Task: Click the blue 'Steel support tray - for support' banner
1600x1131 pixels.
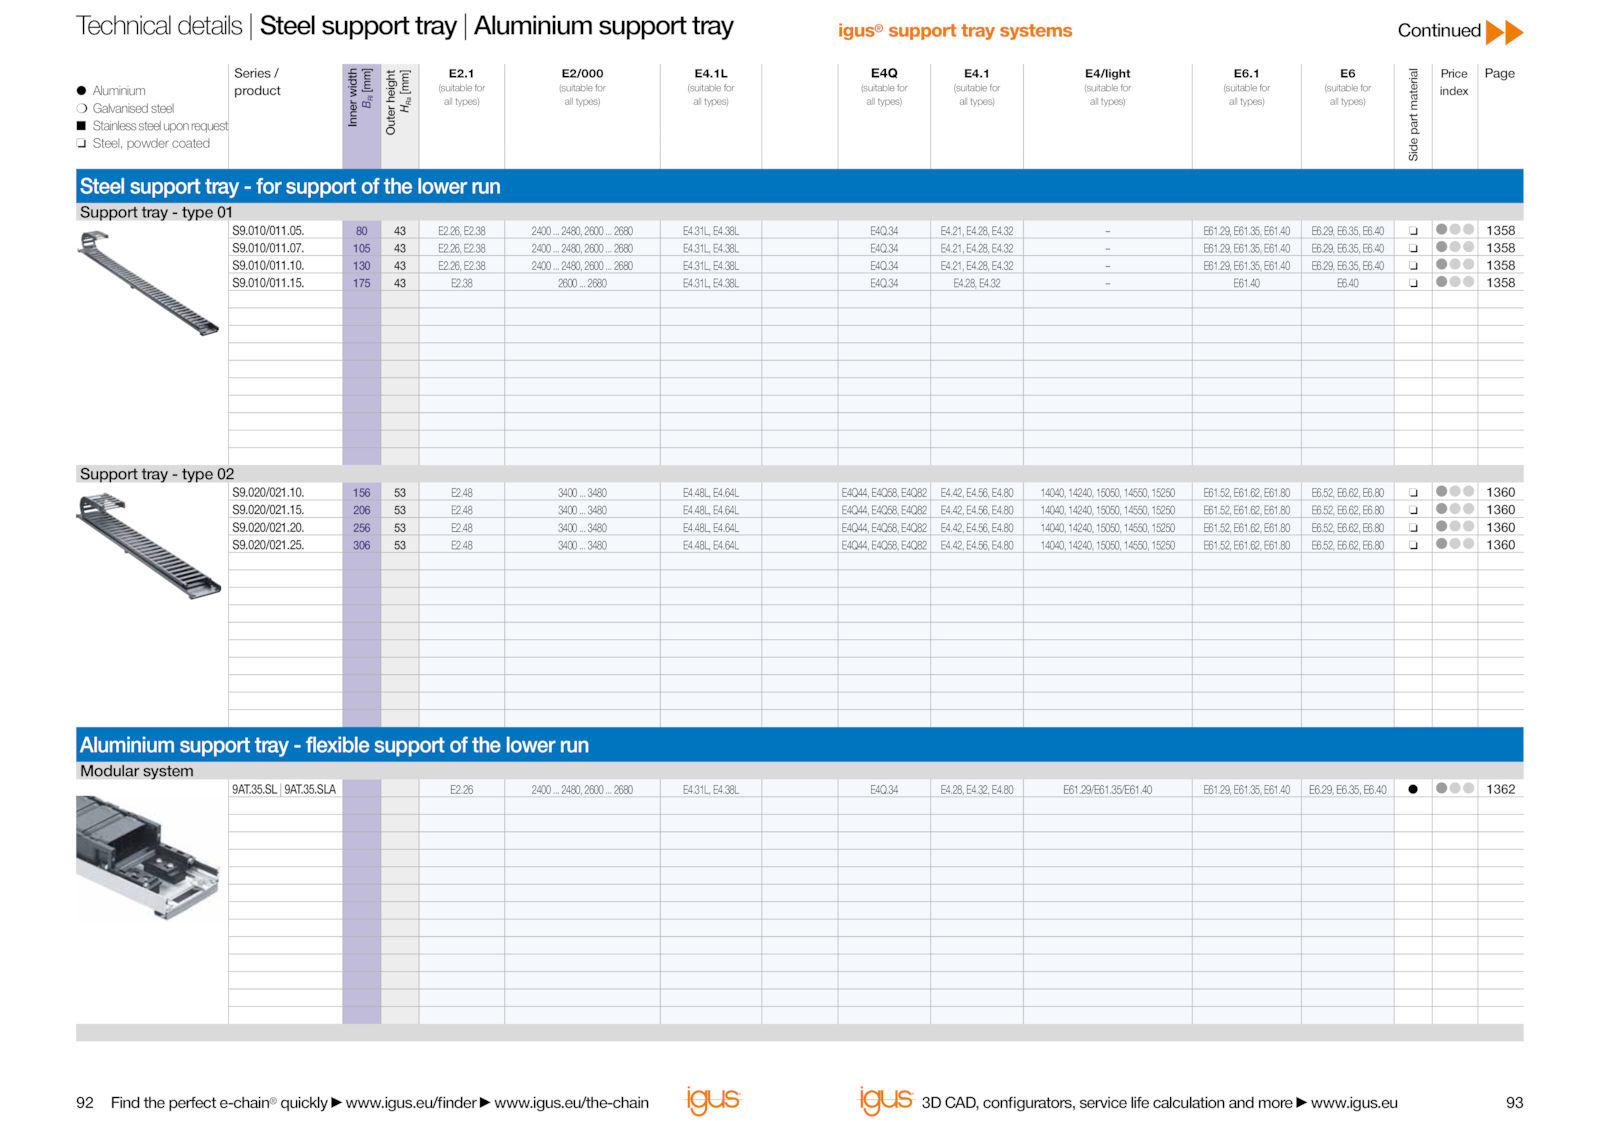Action: click(799, 186)
